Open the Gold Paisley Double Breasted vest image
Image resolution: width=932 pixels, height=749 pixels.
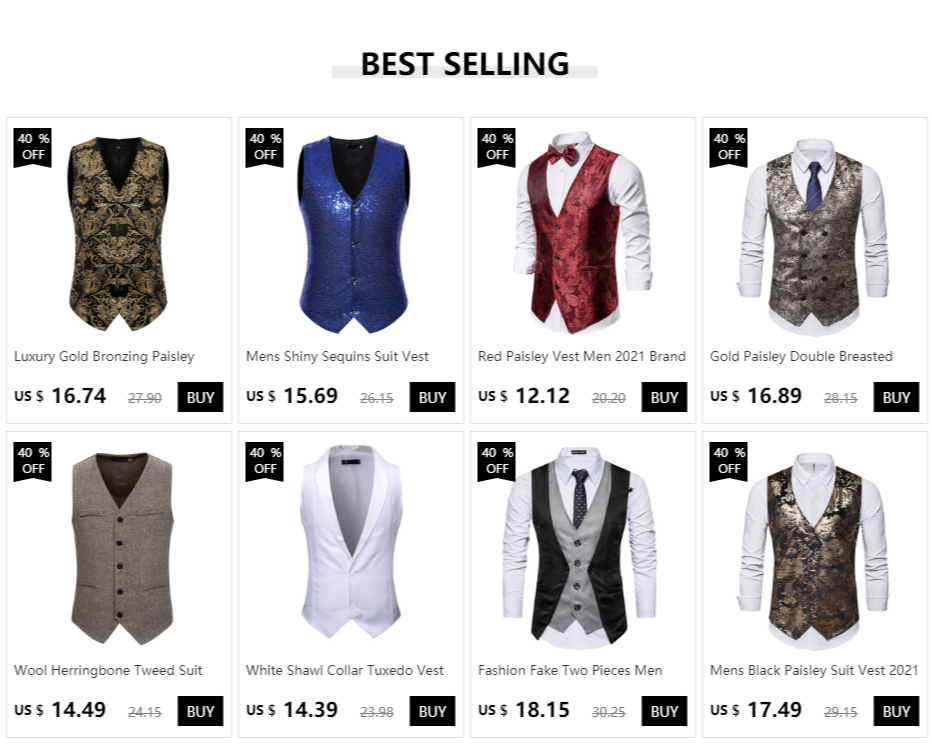tap(814, 235)
